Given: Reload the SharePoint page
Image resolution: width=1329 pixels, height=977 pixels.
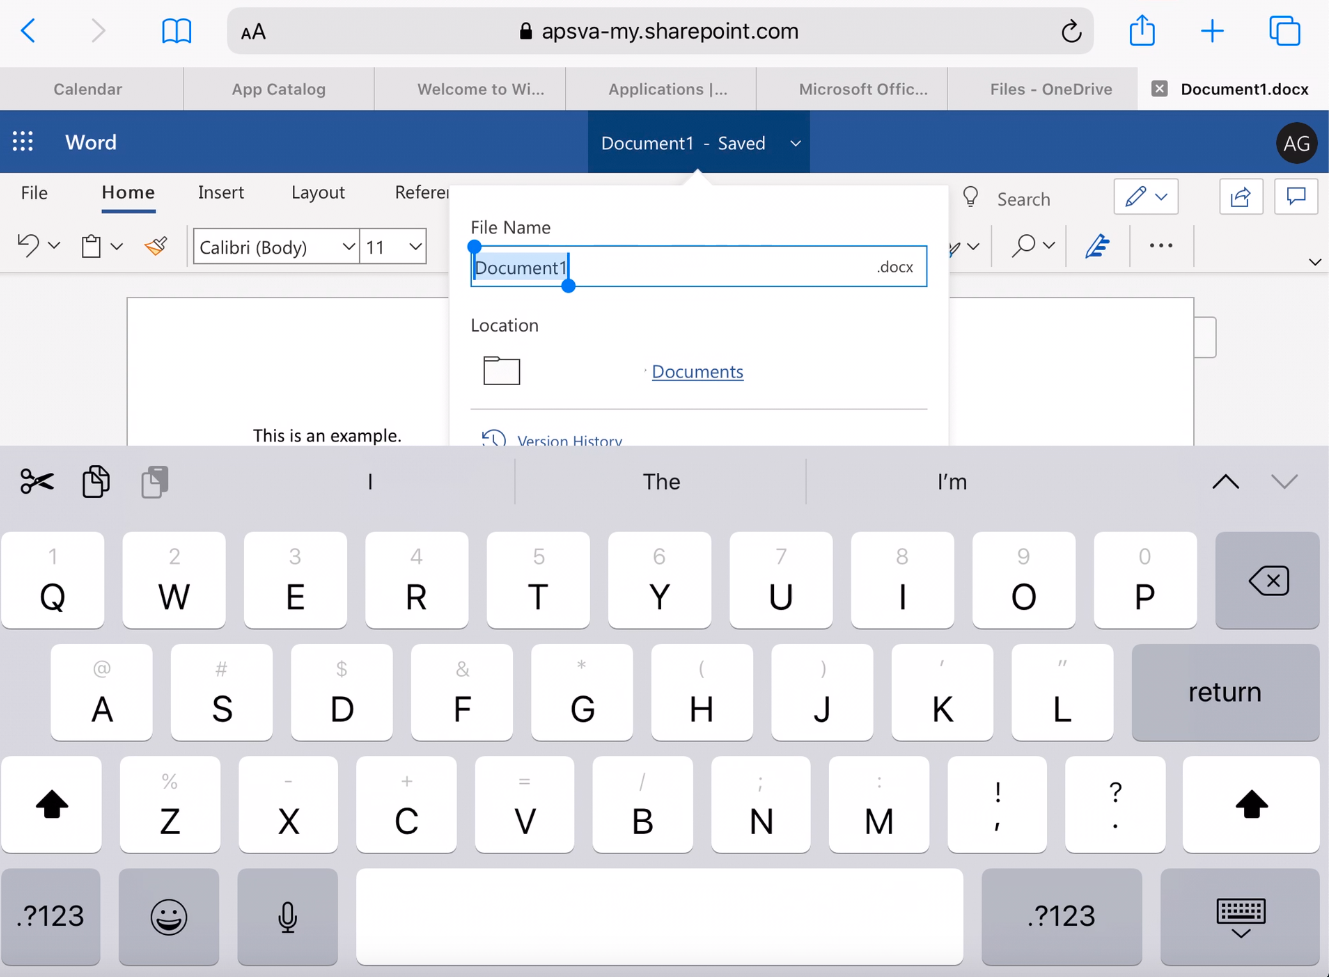Looking at the screenshot, I should (x=1071, y=31).
